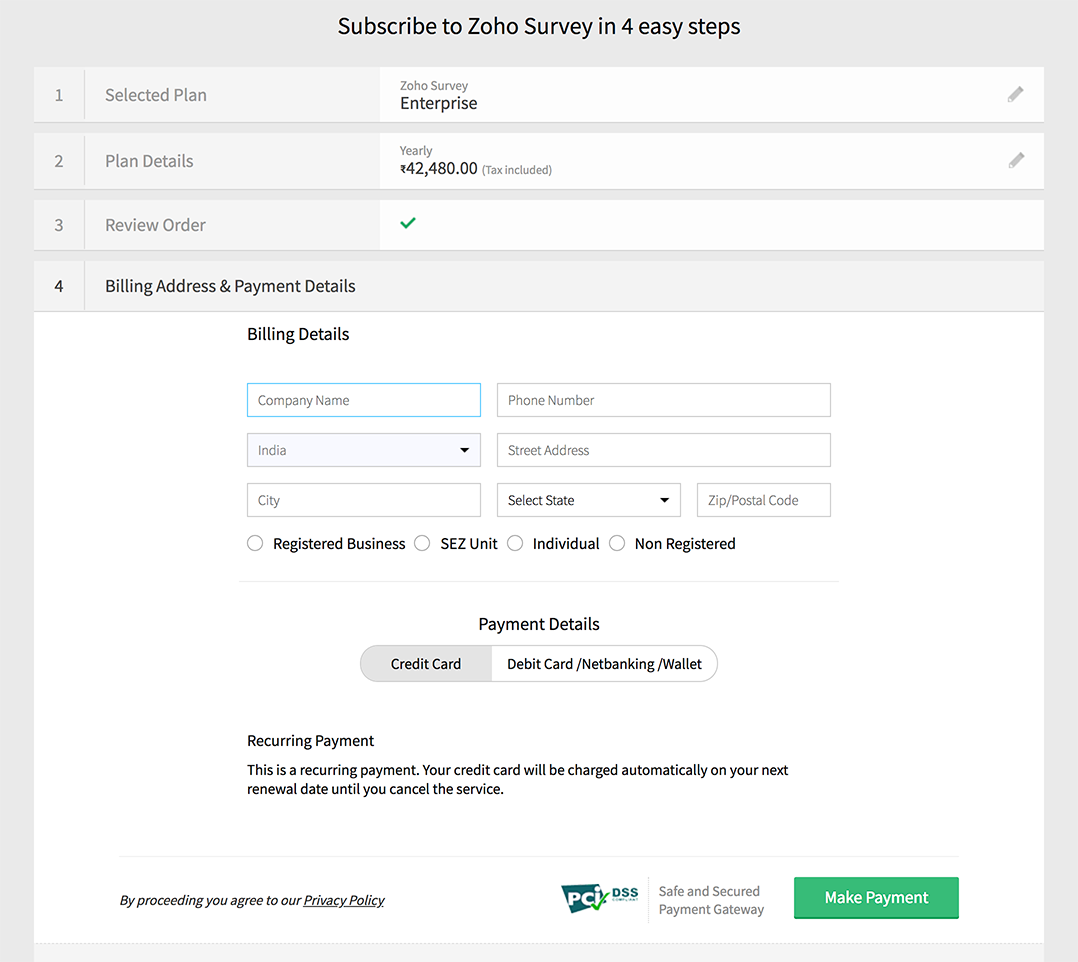This screenshot has height=962, width=1078.
Task: Focus the Street Address field
Action: (663, 450)
